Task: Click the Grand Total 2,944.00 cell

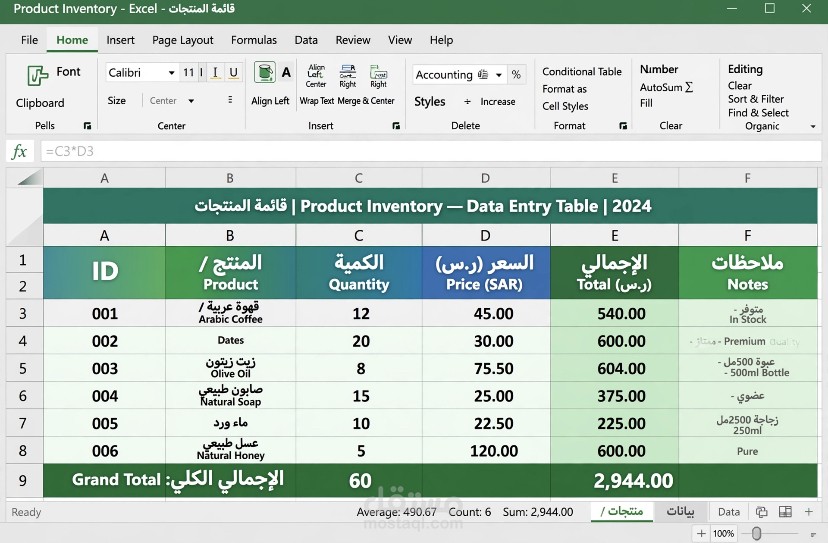Action: point(614,481)
